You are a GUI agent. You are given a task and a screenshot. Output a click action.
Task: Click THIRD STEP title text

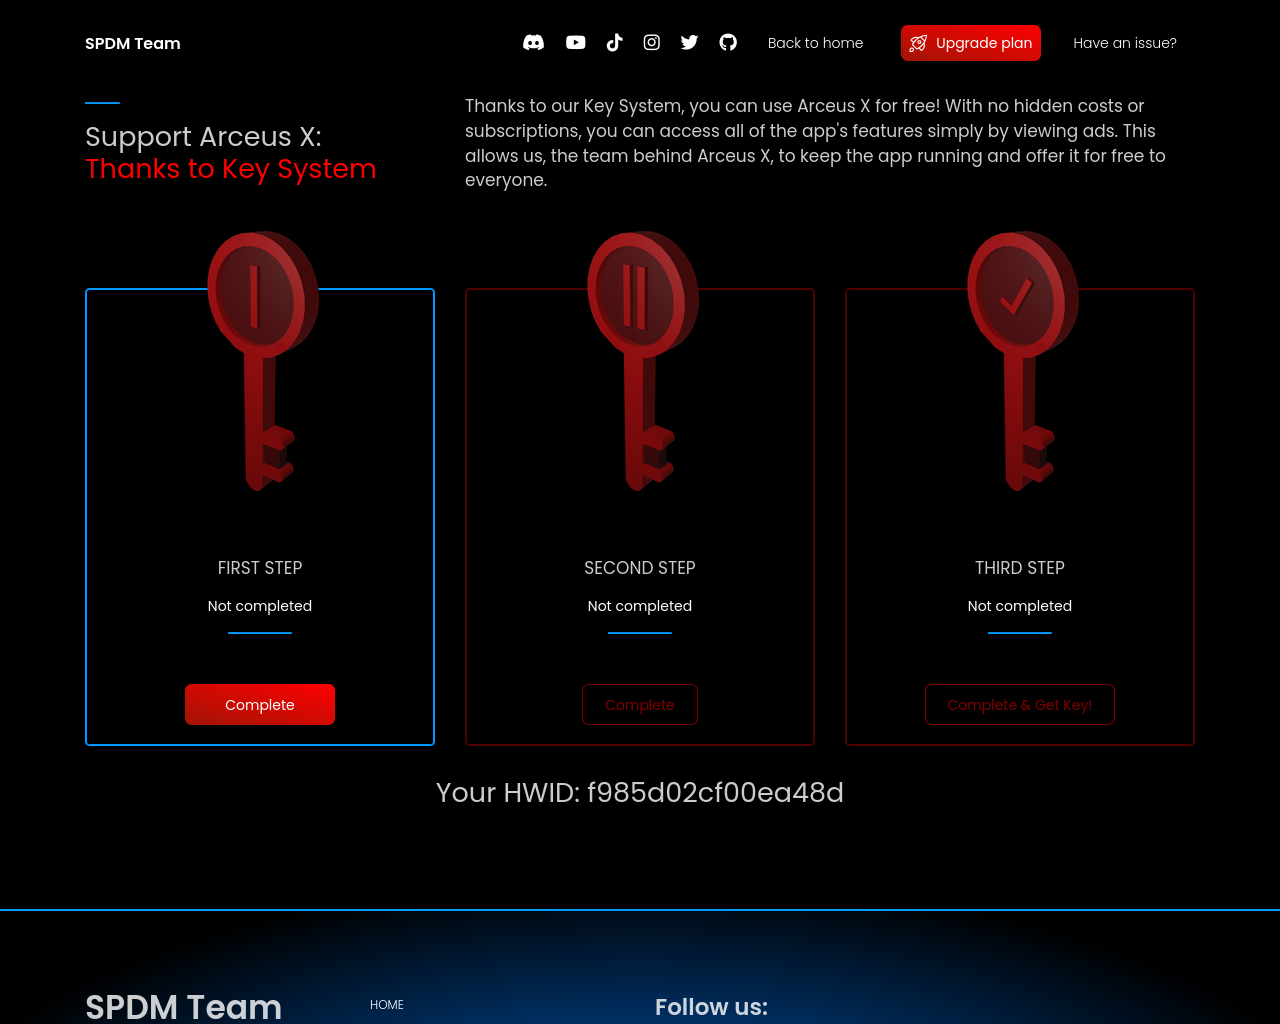[1020, 568]
